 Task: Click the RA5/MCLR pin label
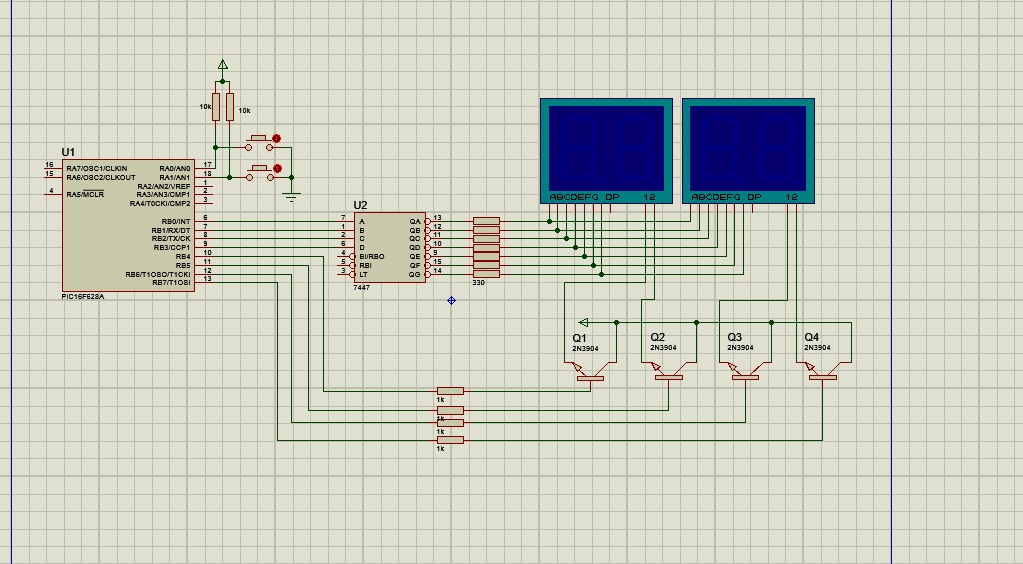coord(85,194)
